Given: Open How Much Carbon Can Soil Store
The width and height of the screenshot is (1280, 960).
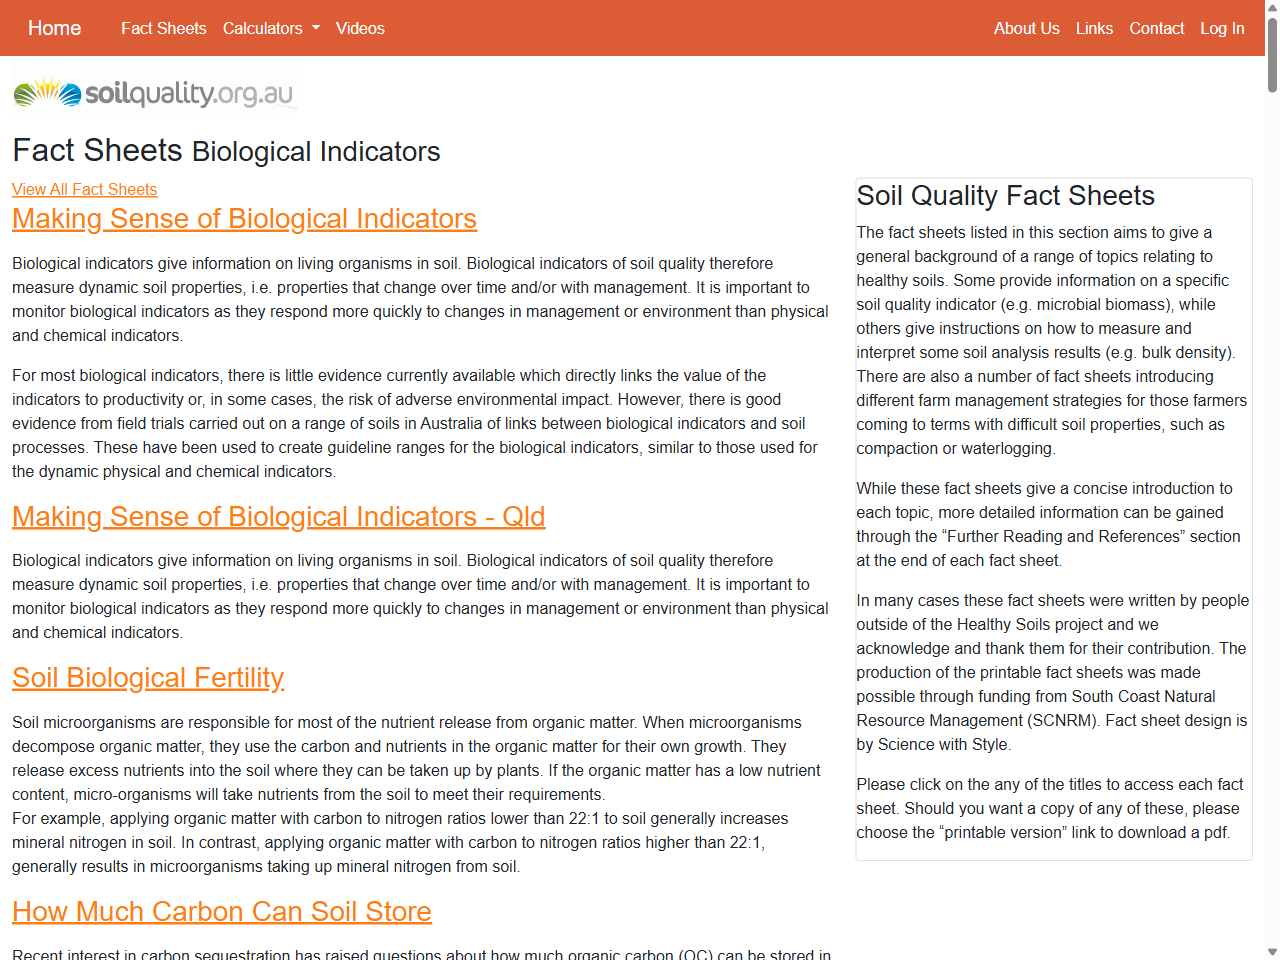Looking at the screenshot, I should point(221,912).
